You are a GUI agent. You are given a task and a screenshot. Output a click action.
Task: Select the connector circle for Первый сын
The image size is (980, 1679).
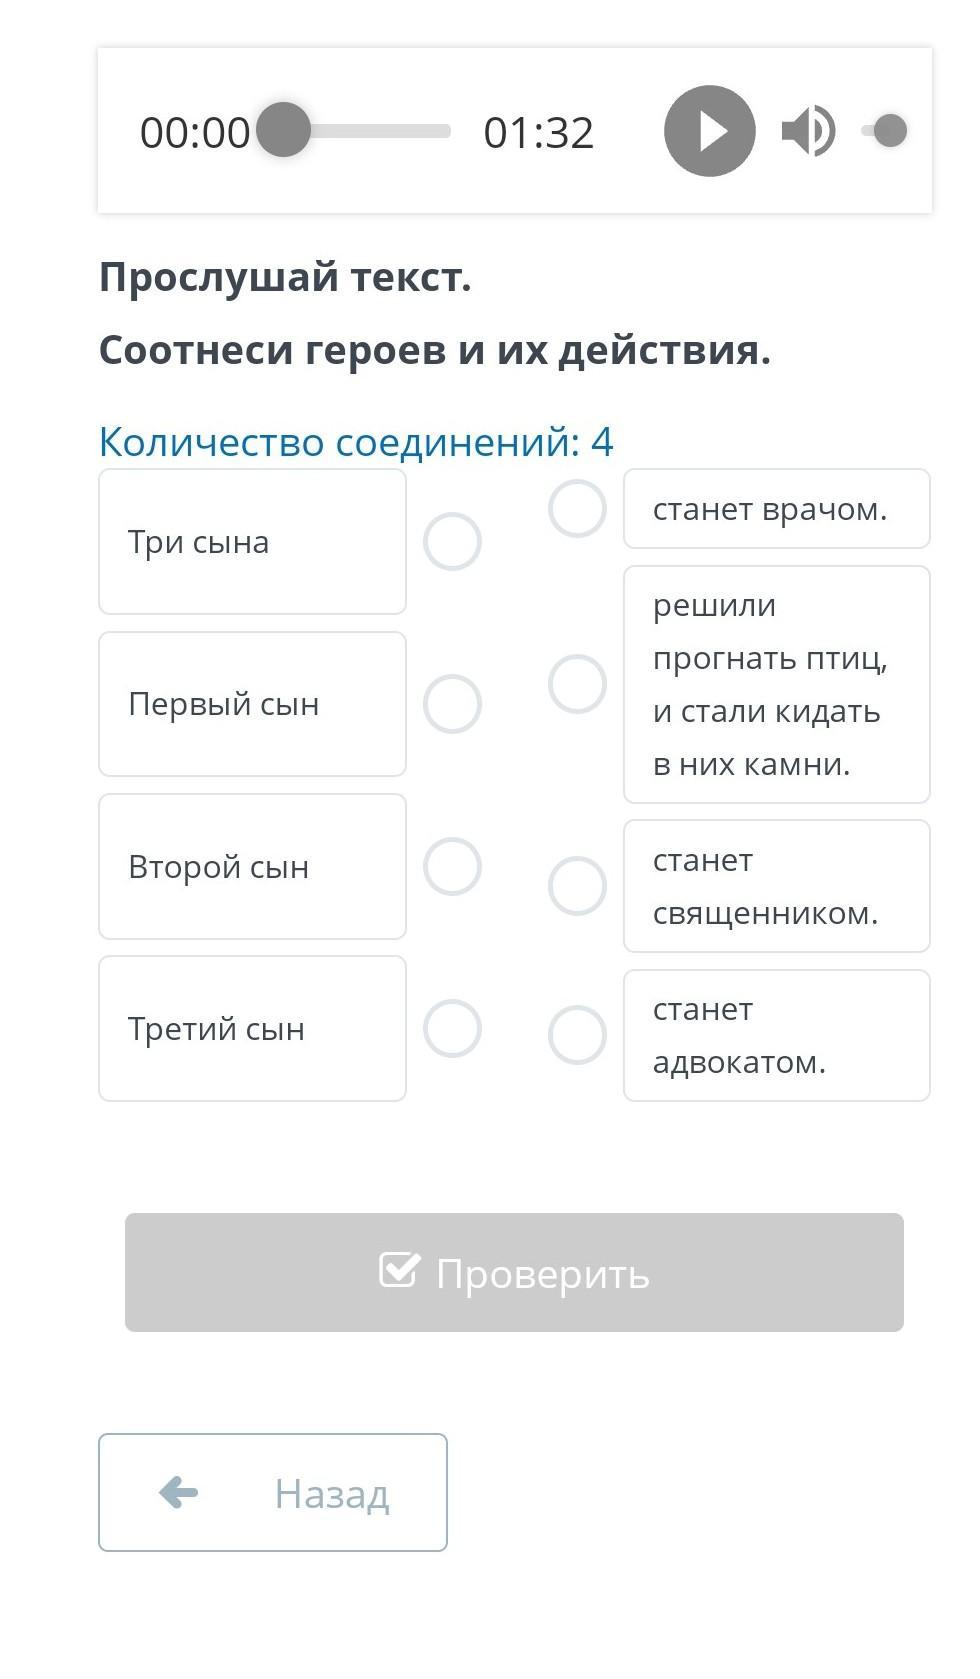pyautogui.click(x=452, y=704)
